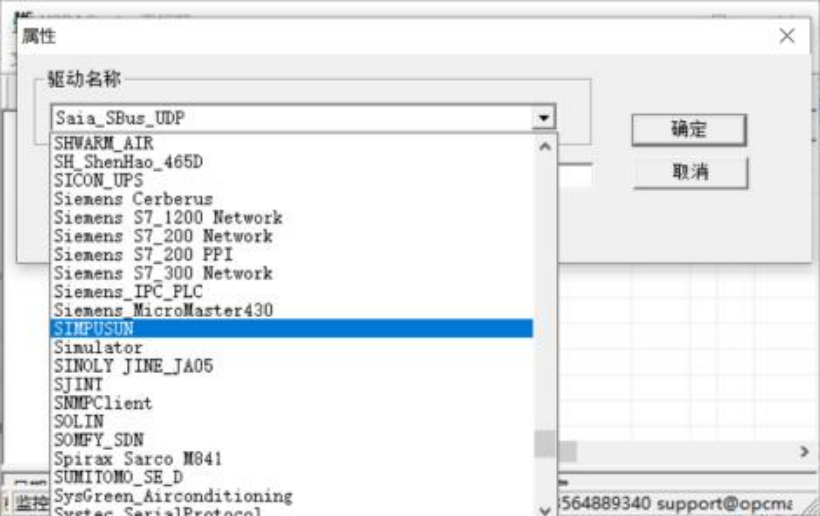Click the 取消 button
820x516 pixels.
point(690,171)
